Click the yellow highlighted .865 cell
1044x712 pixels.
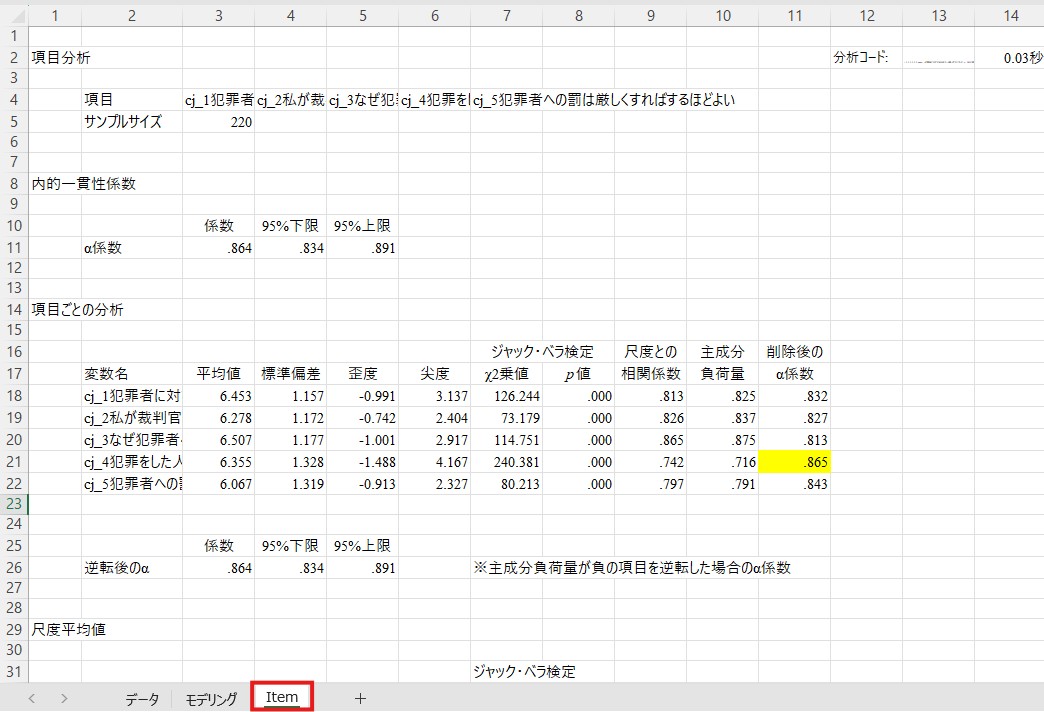(x=794, y=463)
